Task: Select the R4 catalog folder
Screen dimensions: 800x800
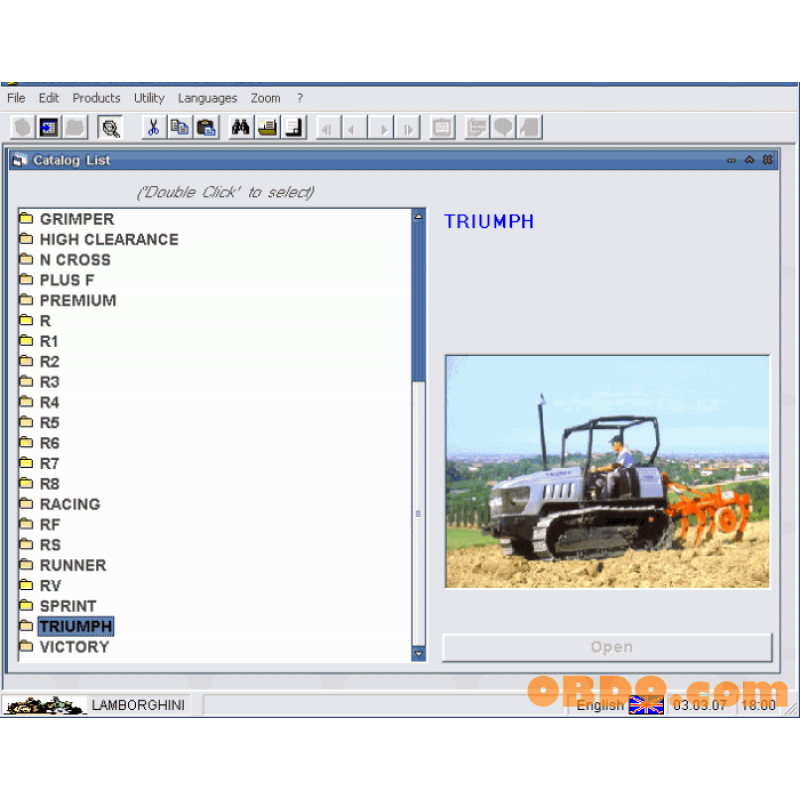Action: [x=39, y=403]
